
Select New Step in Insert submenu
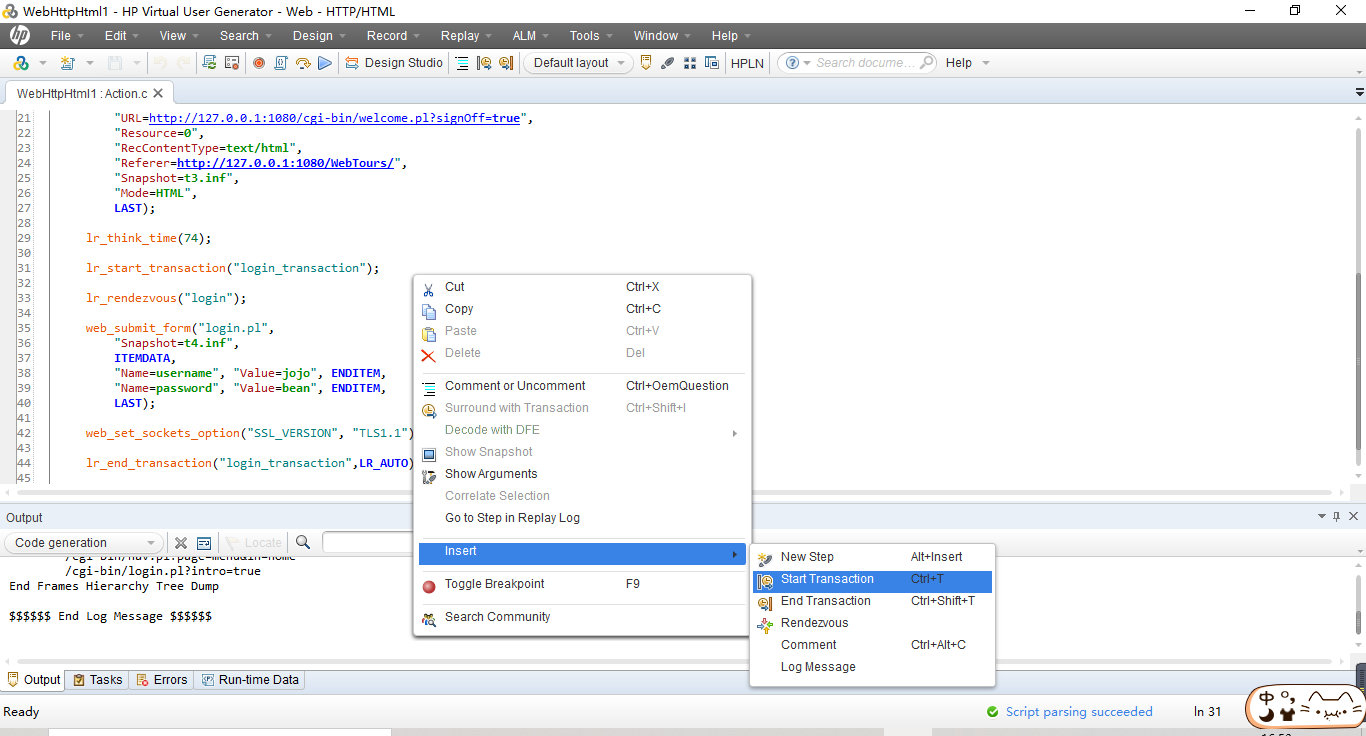coord(872,557)
